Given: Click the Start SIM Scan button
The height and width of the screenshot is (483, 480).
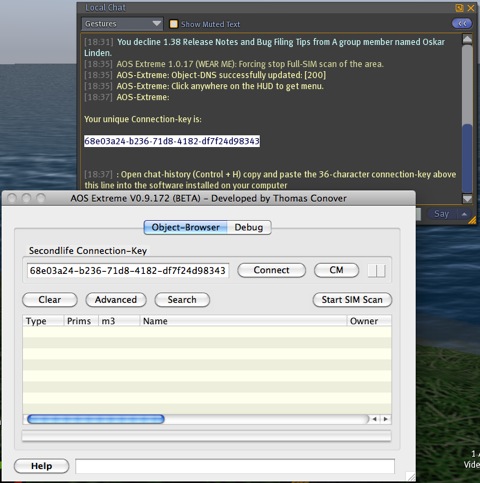Looking at the screenshot, I should [352, 300].
